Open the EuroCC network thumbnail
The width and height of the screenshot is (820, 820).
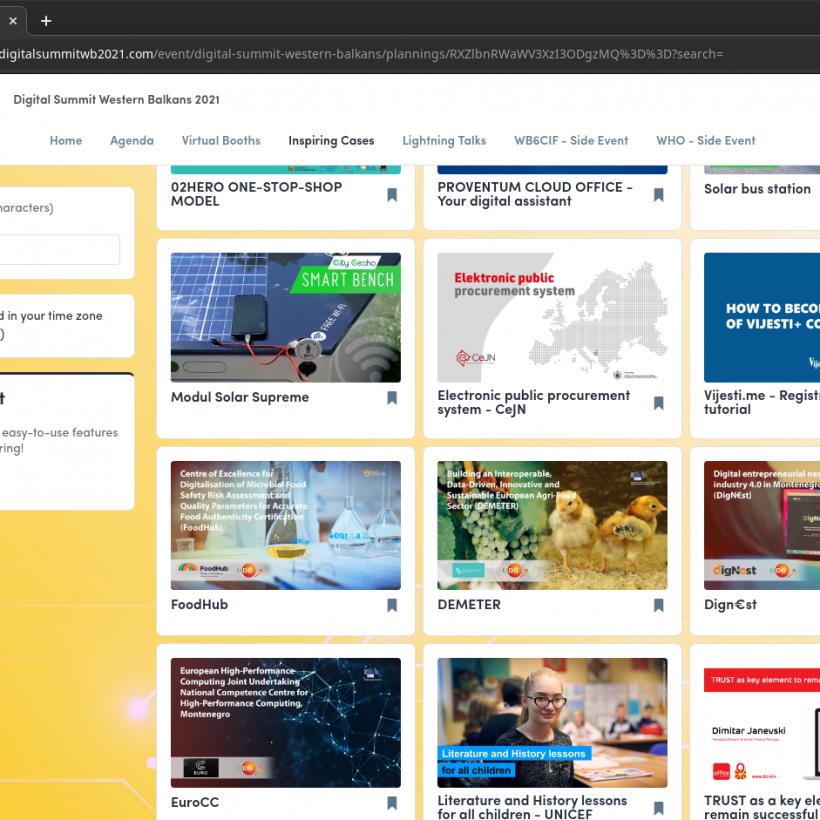pyautogui.click(x=286, y=723)
